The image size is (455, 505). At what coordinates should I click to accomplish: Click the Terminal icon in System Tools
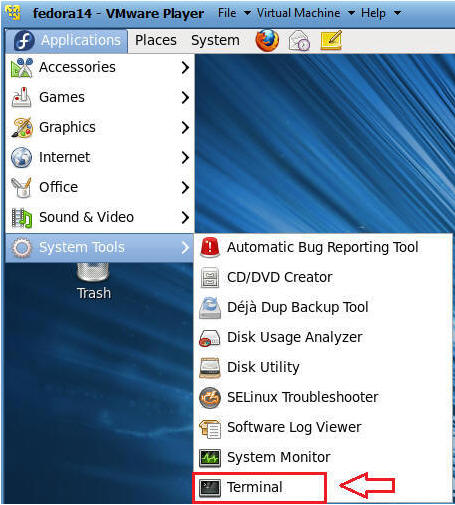pos(210,487)
